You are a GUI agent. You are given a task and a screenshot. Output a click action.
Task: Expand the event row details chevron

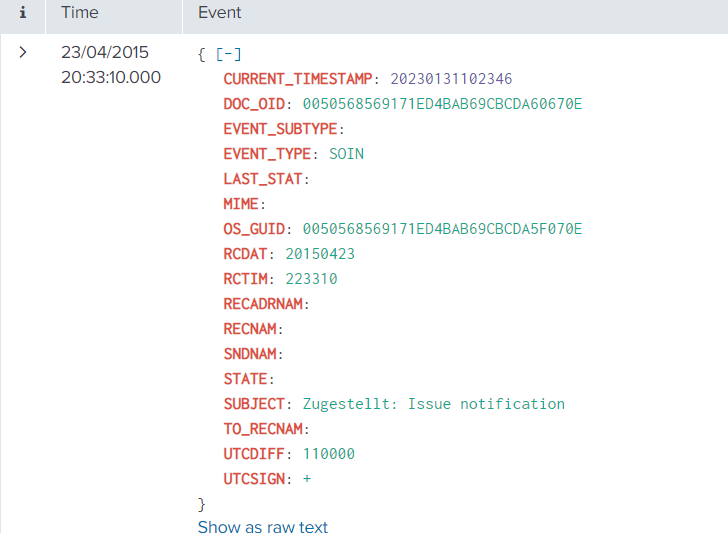coord(22,52)
